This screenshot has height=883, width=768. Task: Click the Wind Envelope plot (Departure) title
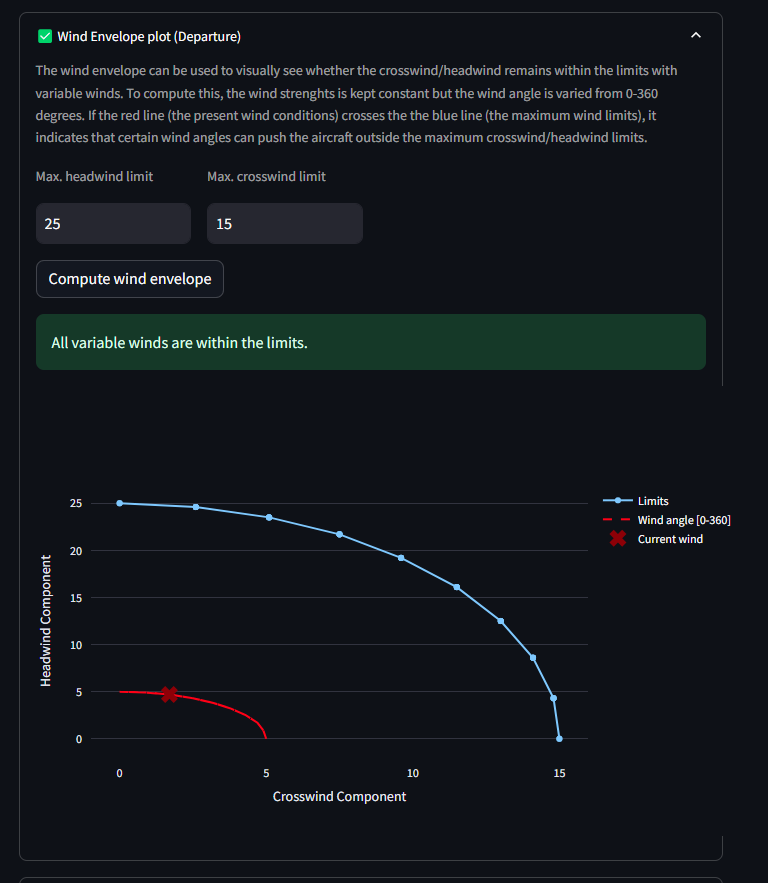coord(149,37)
